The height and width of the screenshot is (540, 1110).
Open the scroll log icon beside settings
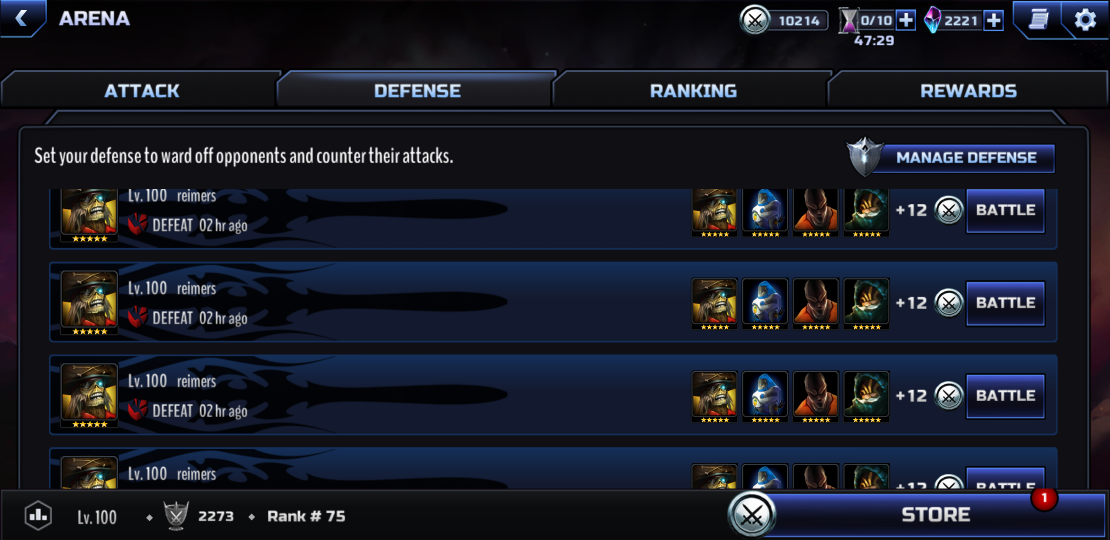[x=1039, y=20]
